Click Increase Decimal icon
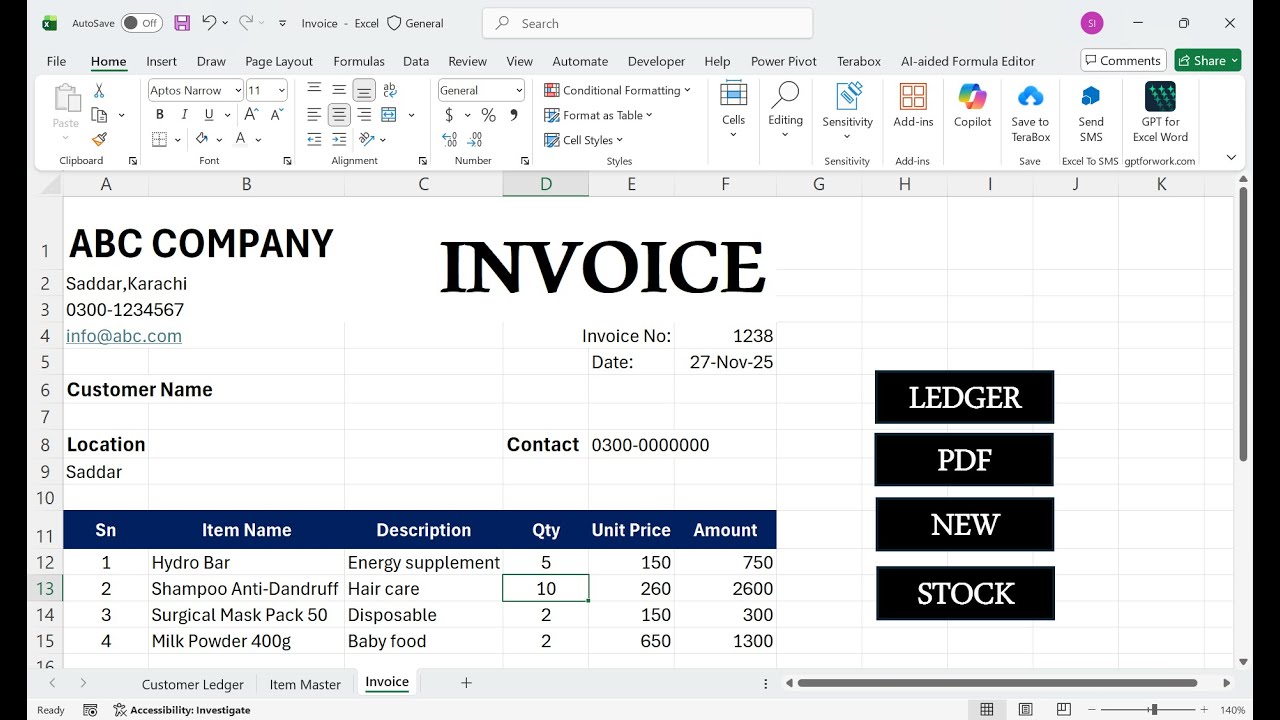This screenshot has height=720, width=1280. (x=450, y=139)
